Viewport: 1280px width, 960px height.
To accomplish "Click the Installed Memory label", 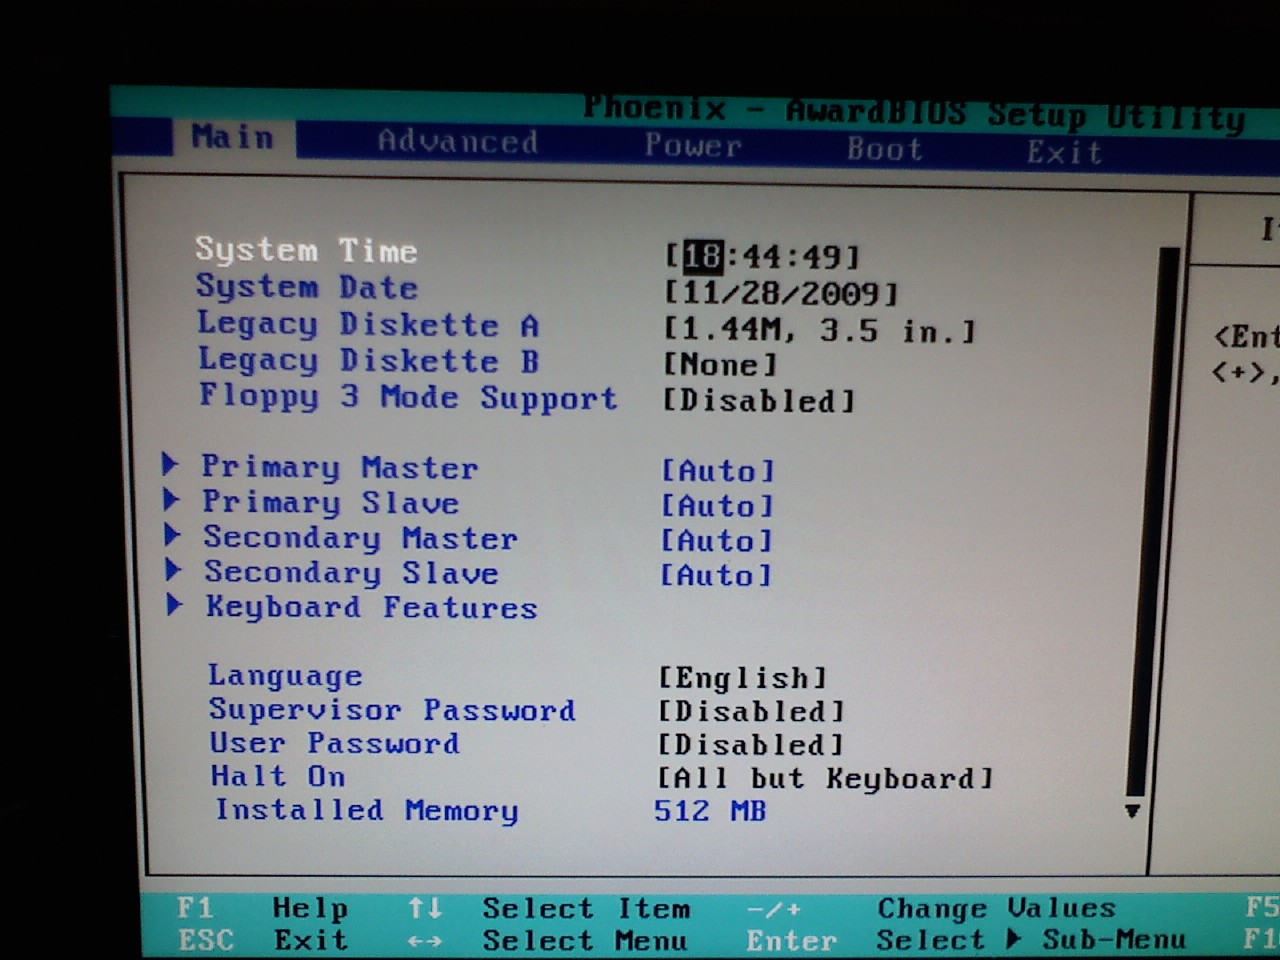I will point(367,811).
